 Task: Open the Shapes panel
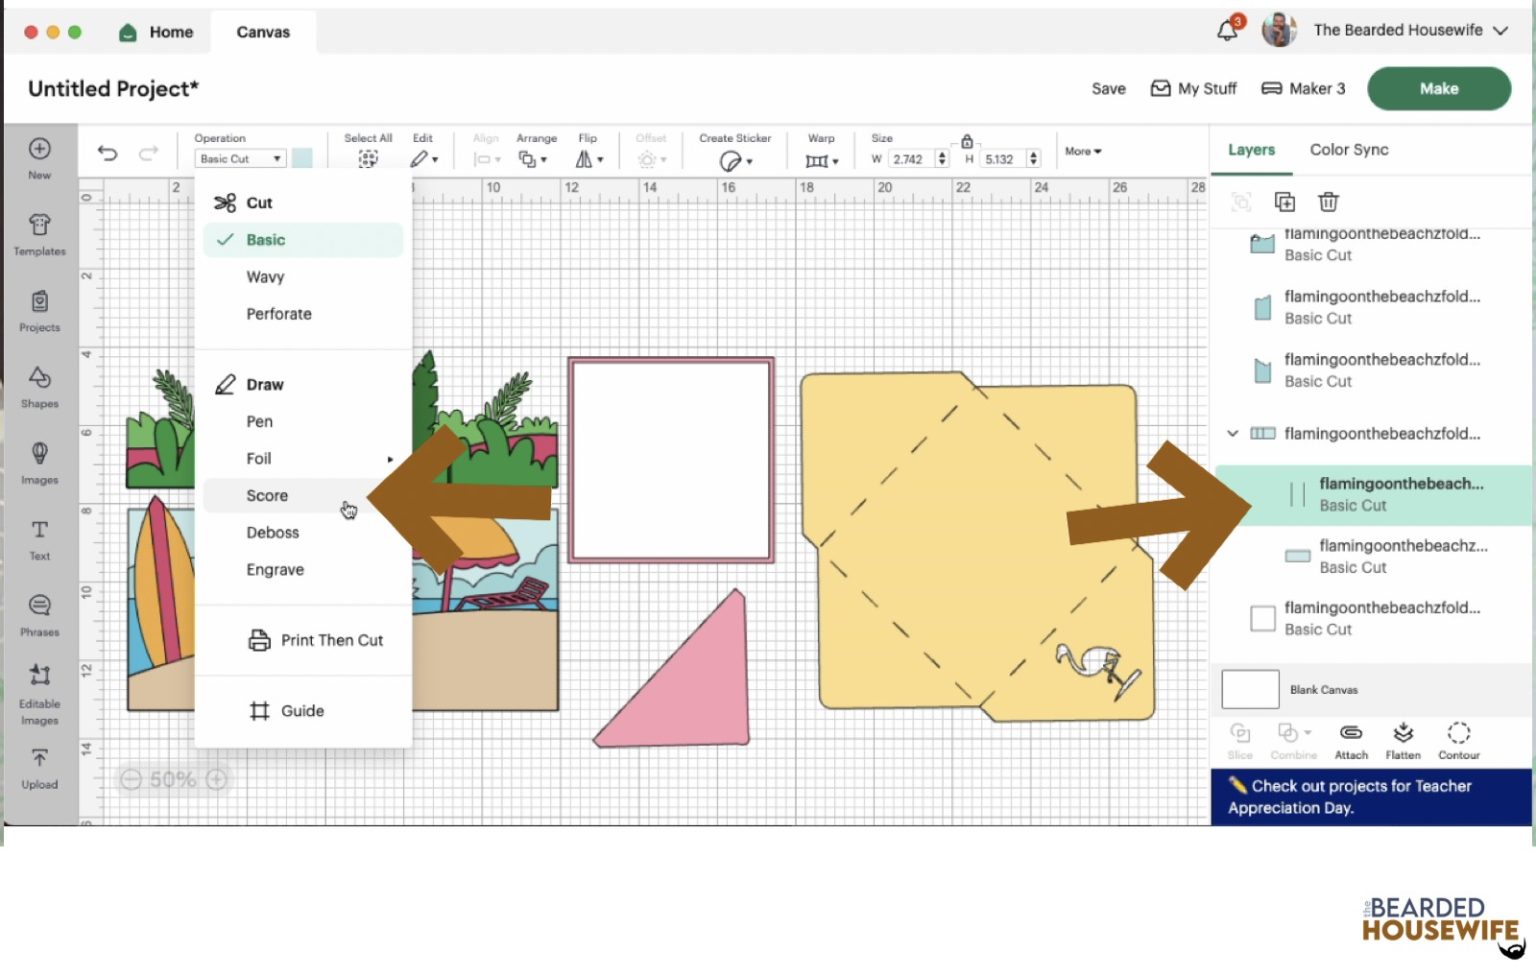tap(39, 387)
